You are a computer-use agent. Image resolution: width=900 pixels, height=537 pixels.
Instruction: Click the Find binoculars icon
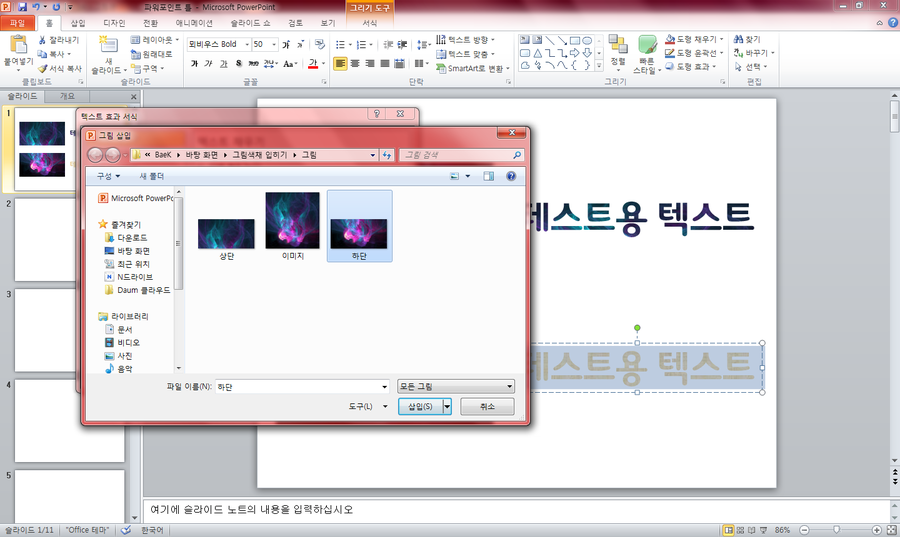(738, 39)
